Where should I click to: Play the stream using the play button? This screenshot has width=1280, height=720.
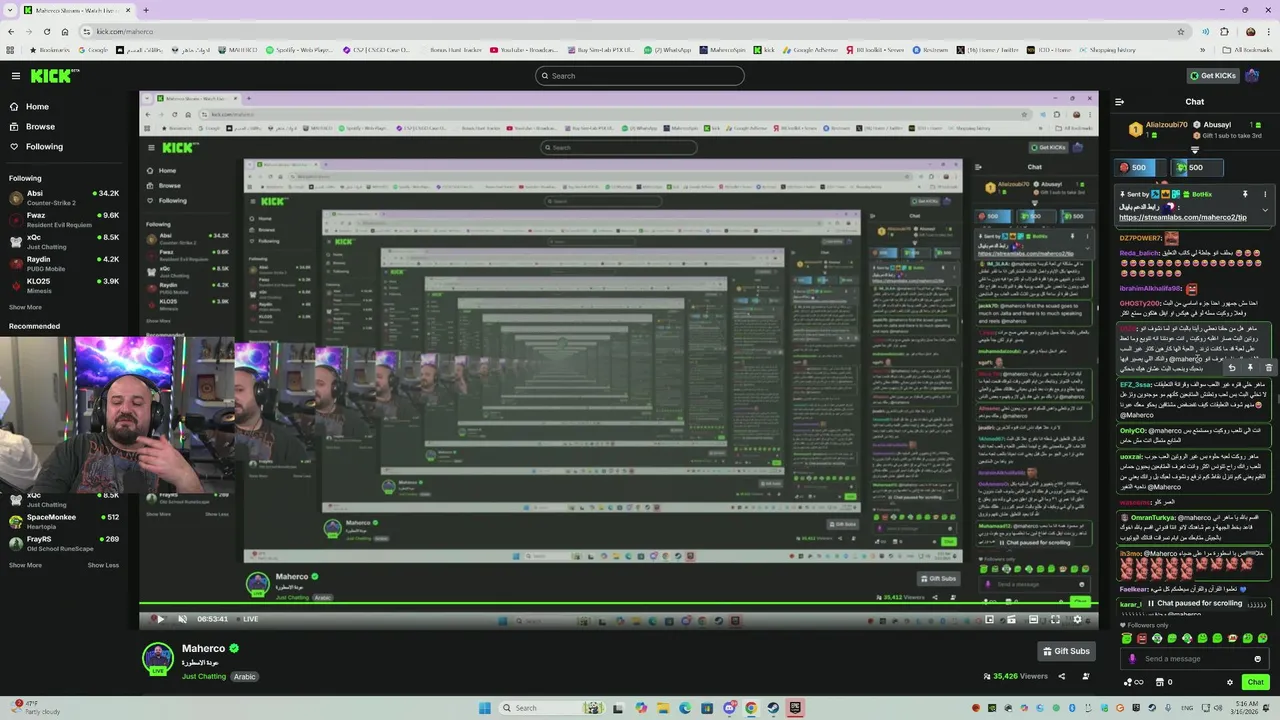tap(160, 619)
